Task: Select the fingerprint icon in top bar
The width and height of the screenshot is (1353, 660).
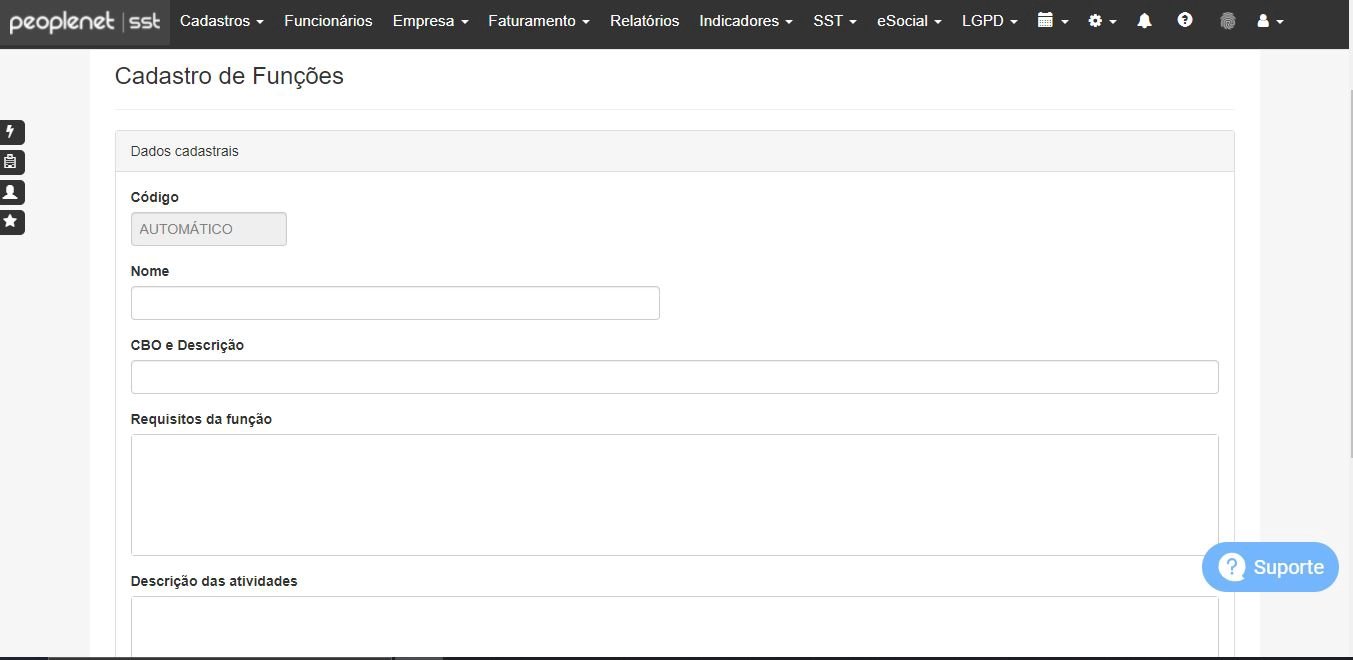Action: pyautogui.click(x=1227, y=20)
